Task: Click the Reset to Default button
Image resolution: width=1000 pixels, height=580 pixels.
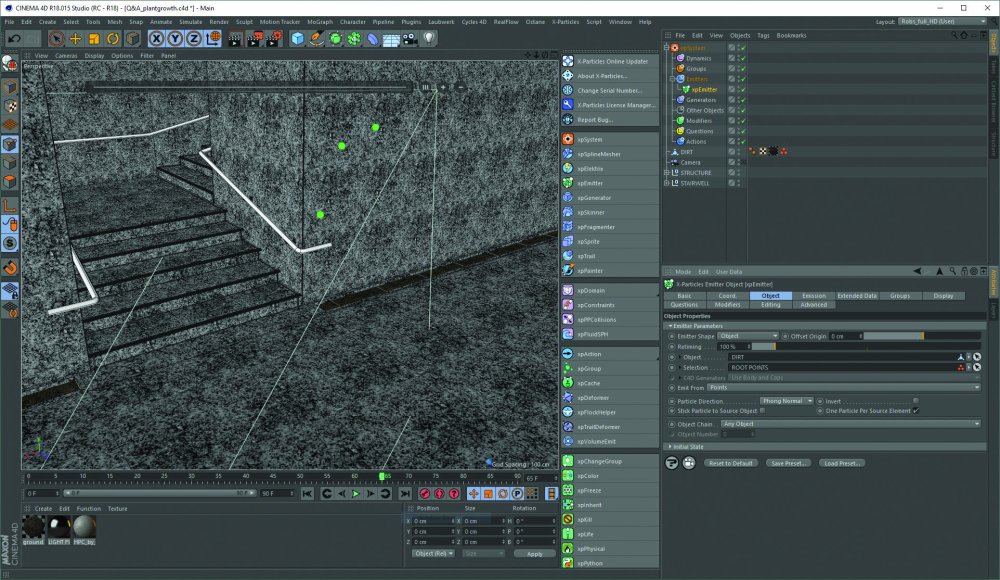Action: click(730, 463)
